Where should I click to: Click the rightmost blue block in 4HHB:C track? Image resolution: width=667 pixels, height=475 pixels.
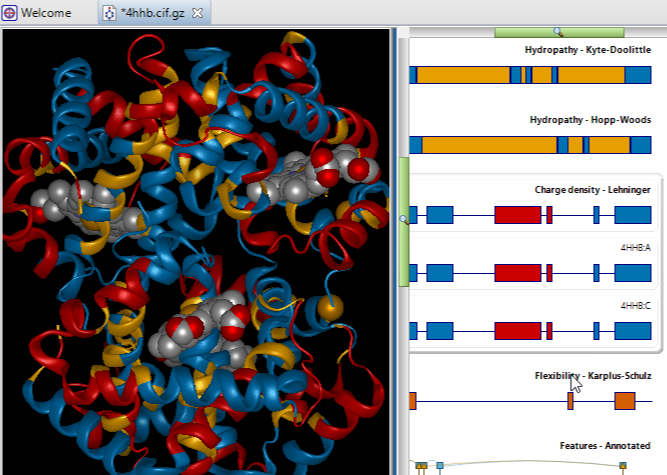[x=633, y=331]
